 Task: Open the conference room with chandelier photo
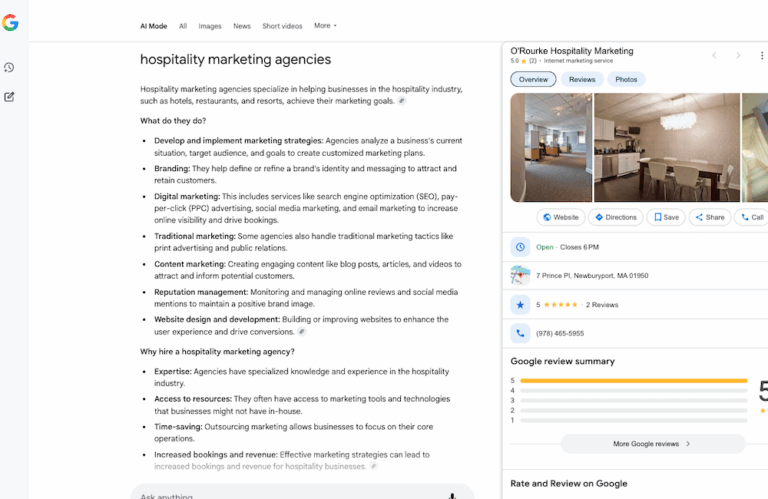667,147
